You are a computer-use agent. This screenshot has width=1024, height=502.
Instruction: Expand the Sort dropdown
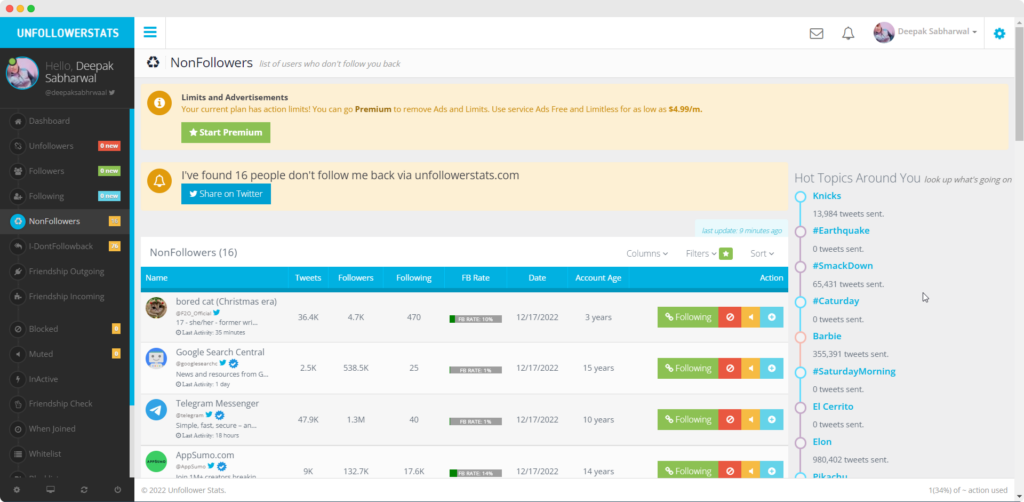click(x=762, y=253)
